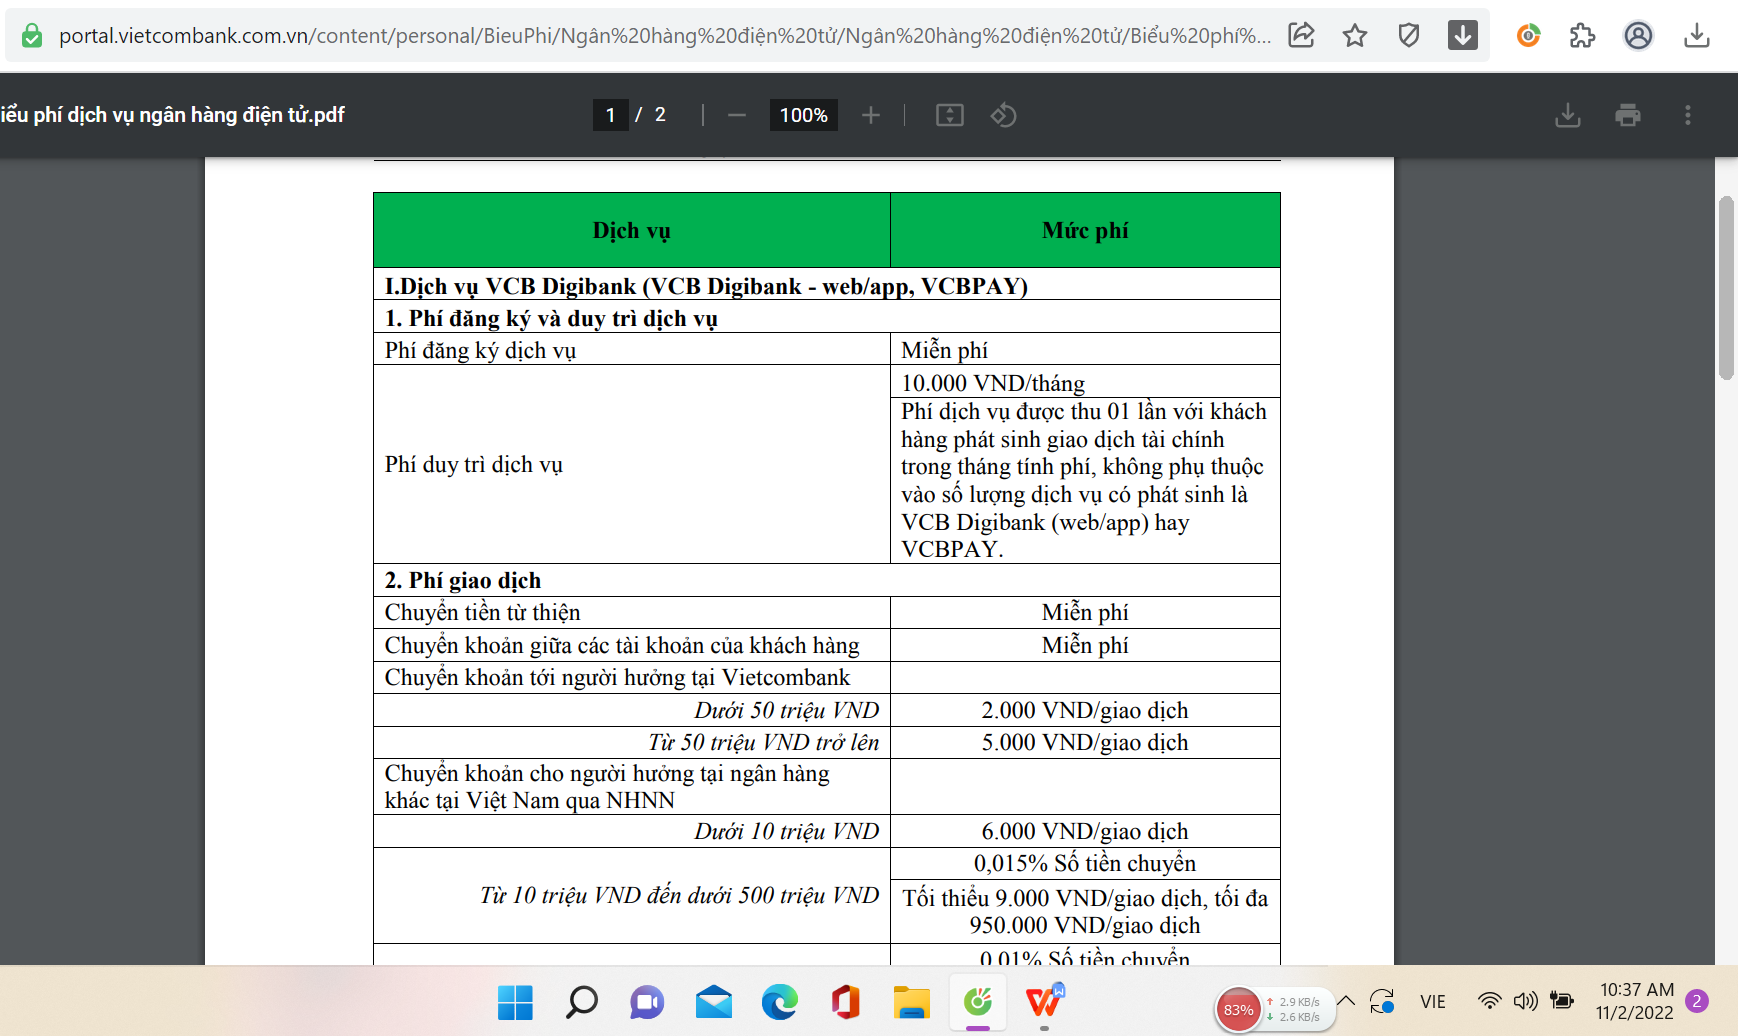This screenshot has width=1738, height=1036.
Task: Open clock and calendar 10:37 AM
Action: point(1636,1001)
